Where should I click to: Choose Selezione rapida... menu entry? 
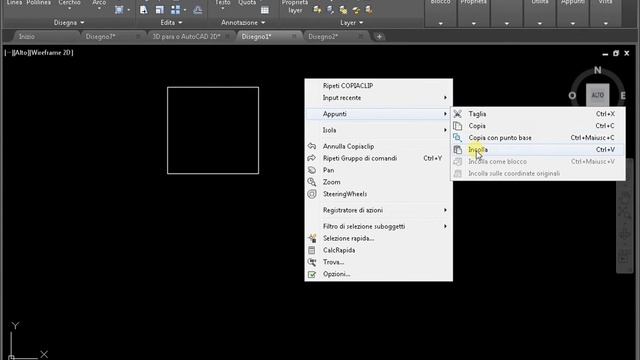(378, 238)
